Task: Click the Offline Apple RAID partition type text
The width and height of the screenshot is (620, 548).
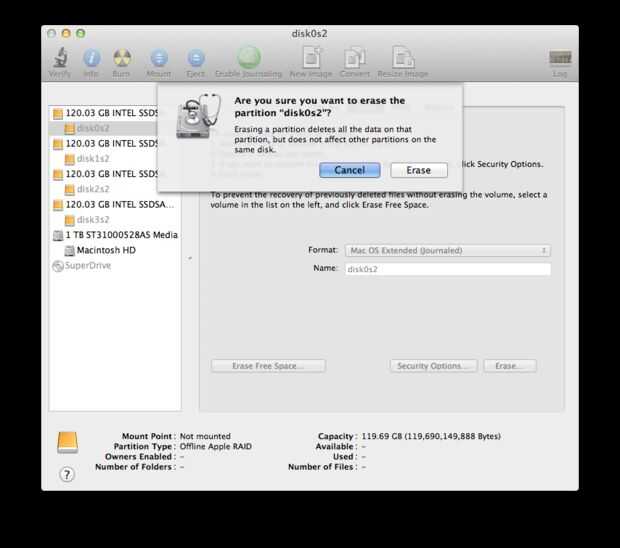Action: (x=215, y=446)
